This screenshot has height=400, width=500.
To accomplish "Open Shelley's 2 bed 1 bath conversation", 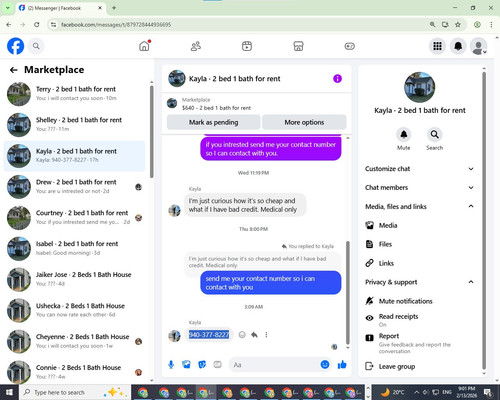I will click(75, 125).
